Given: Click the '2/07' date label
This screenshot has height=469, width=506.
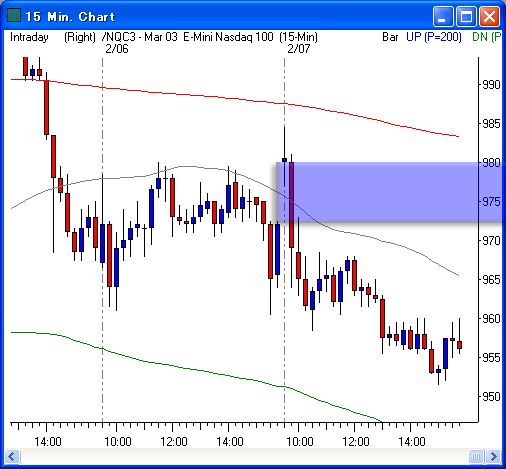Looking at the screenshot, I should (x=299, y=49).
